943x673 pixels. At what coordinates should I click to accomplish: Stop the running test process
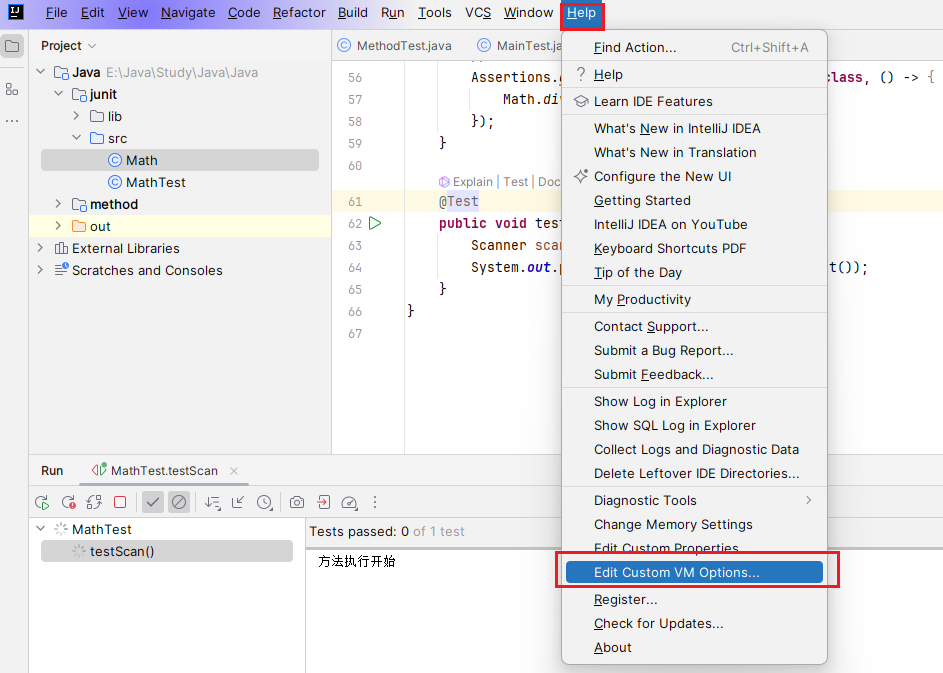pyautogui.click(x=122, y=502)
